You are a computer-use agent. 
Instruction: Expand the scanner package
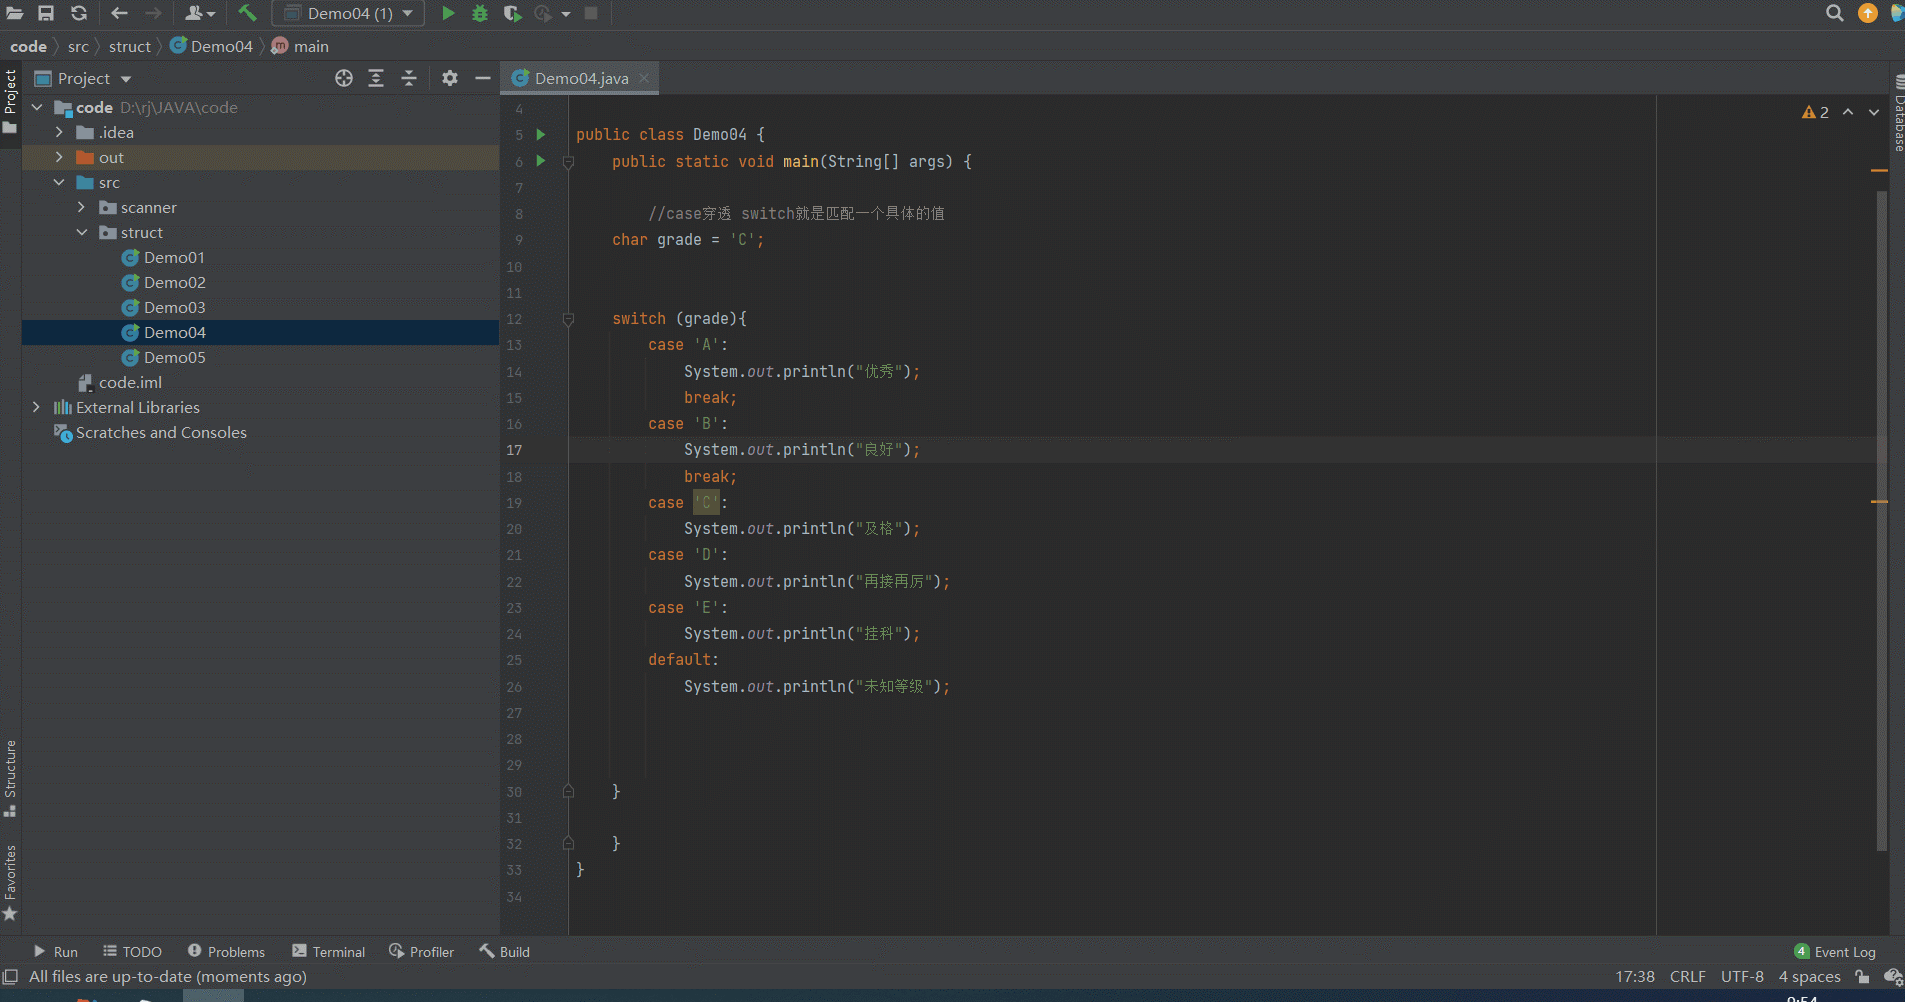(x=82, y=207)
